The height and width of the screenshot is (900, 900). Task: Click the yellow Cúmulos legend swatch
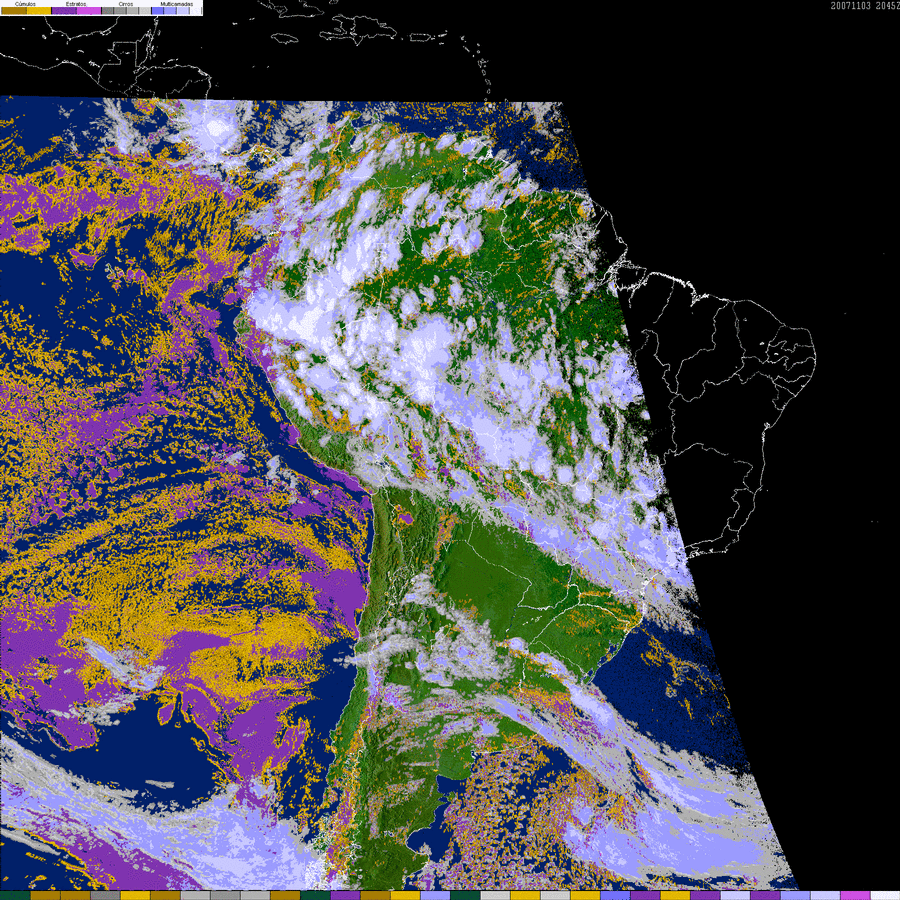[x=39, y=10]
